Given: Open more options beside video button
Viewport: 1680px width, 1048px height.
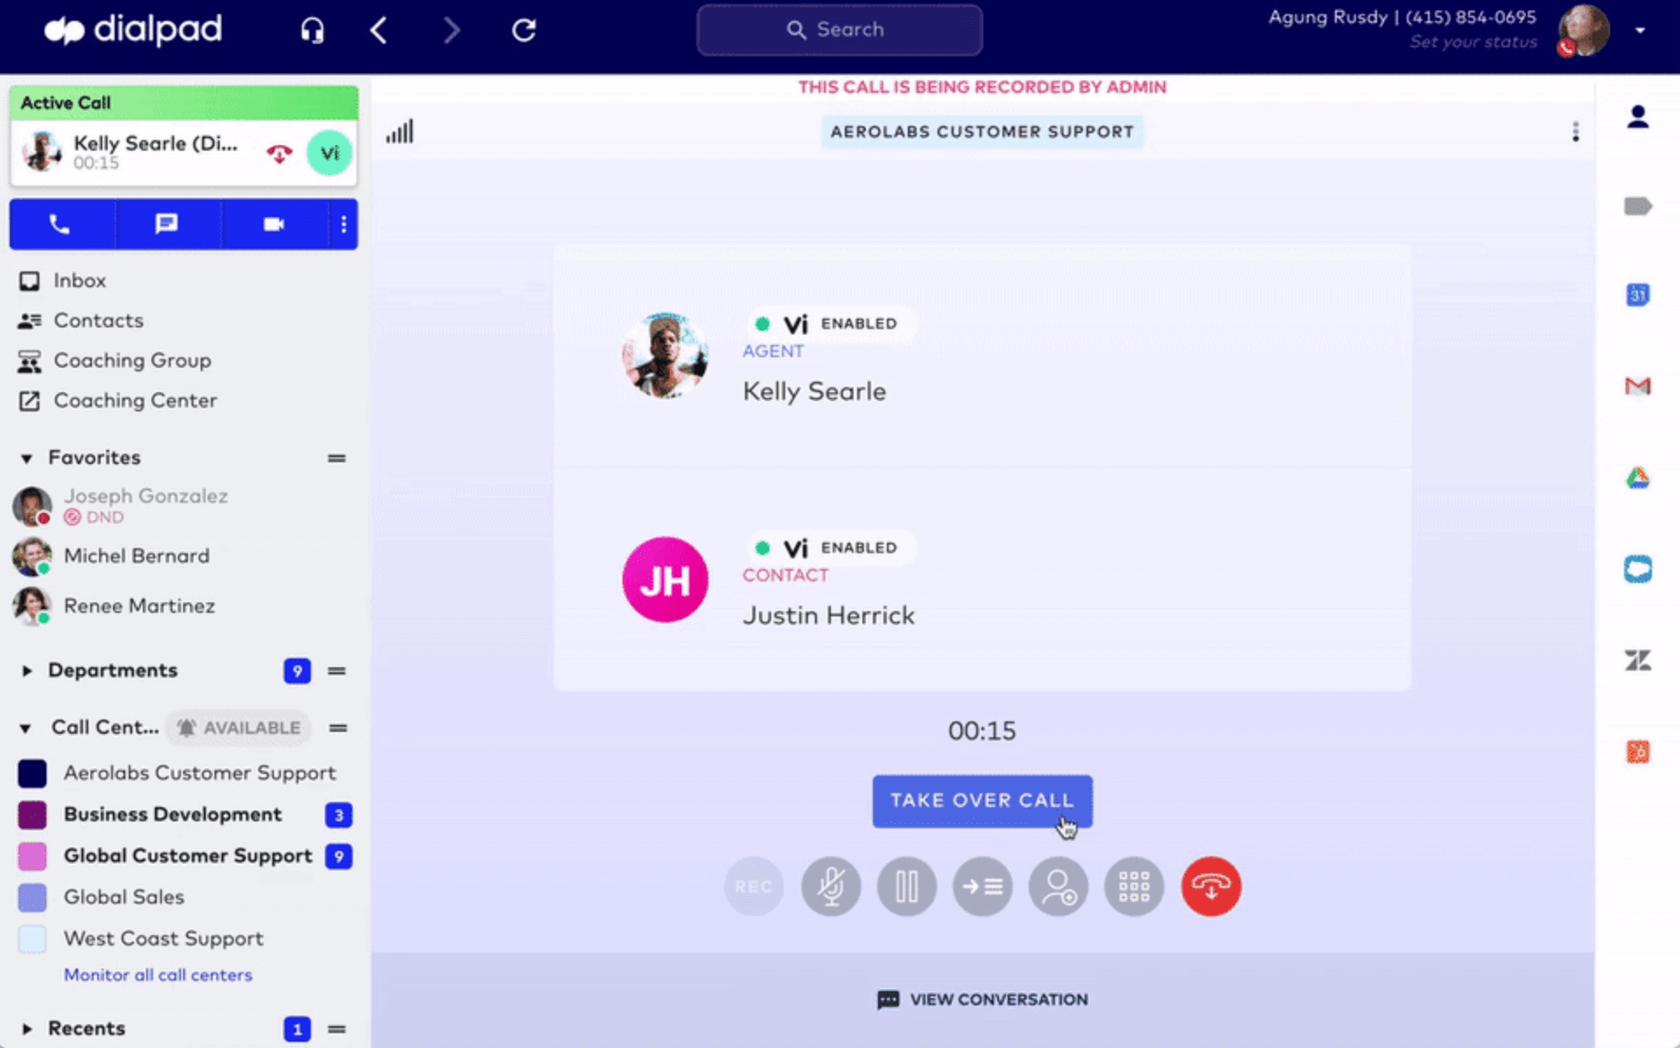Looking at the screenshot, I should [344, 224].
